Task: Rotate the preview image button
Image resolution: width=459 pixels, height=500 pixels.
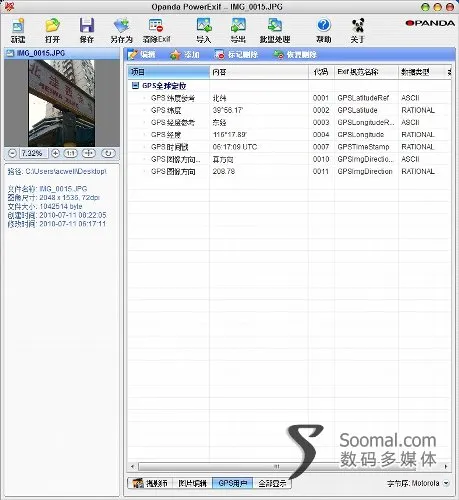Action: pos(108,153)
